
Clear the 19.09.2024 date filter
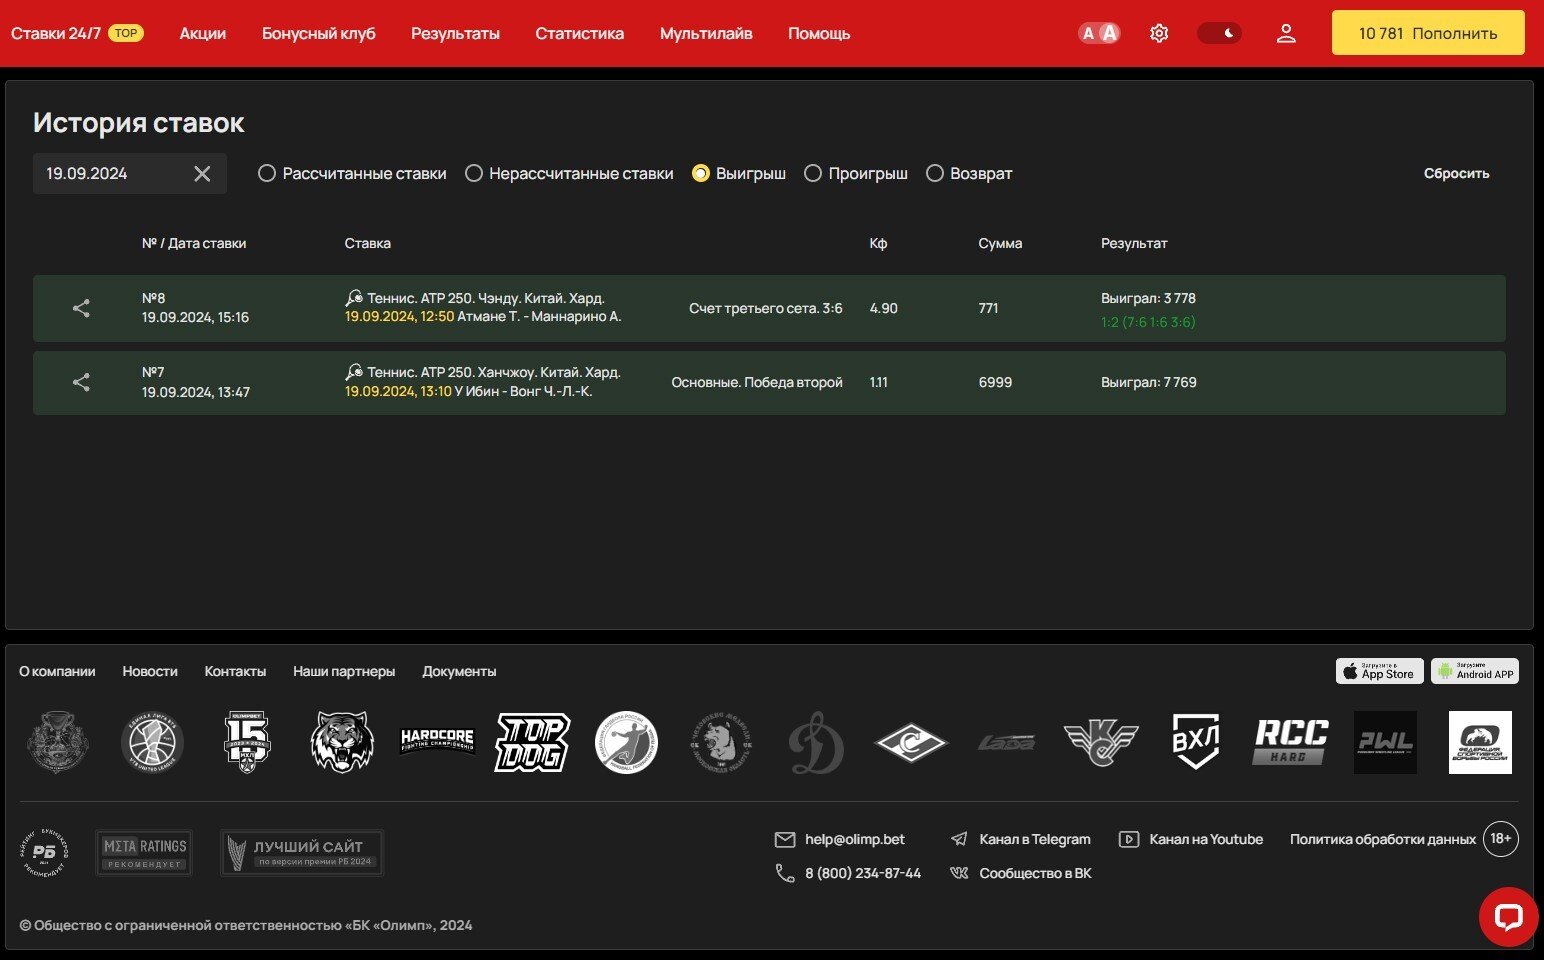[x=202, y=174]
